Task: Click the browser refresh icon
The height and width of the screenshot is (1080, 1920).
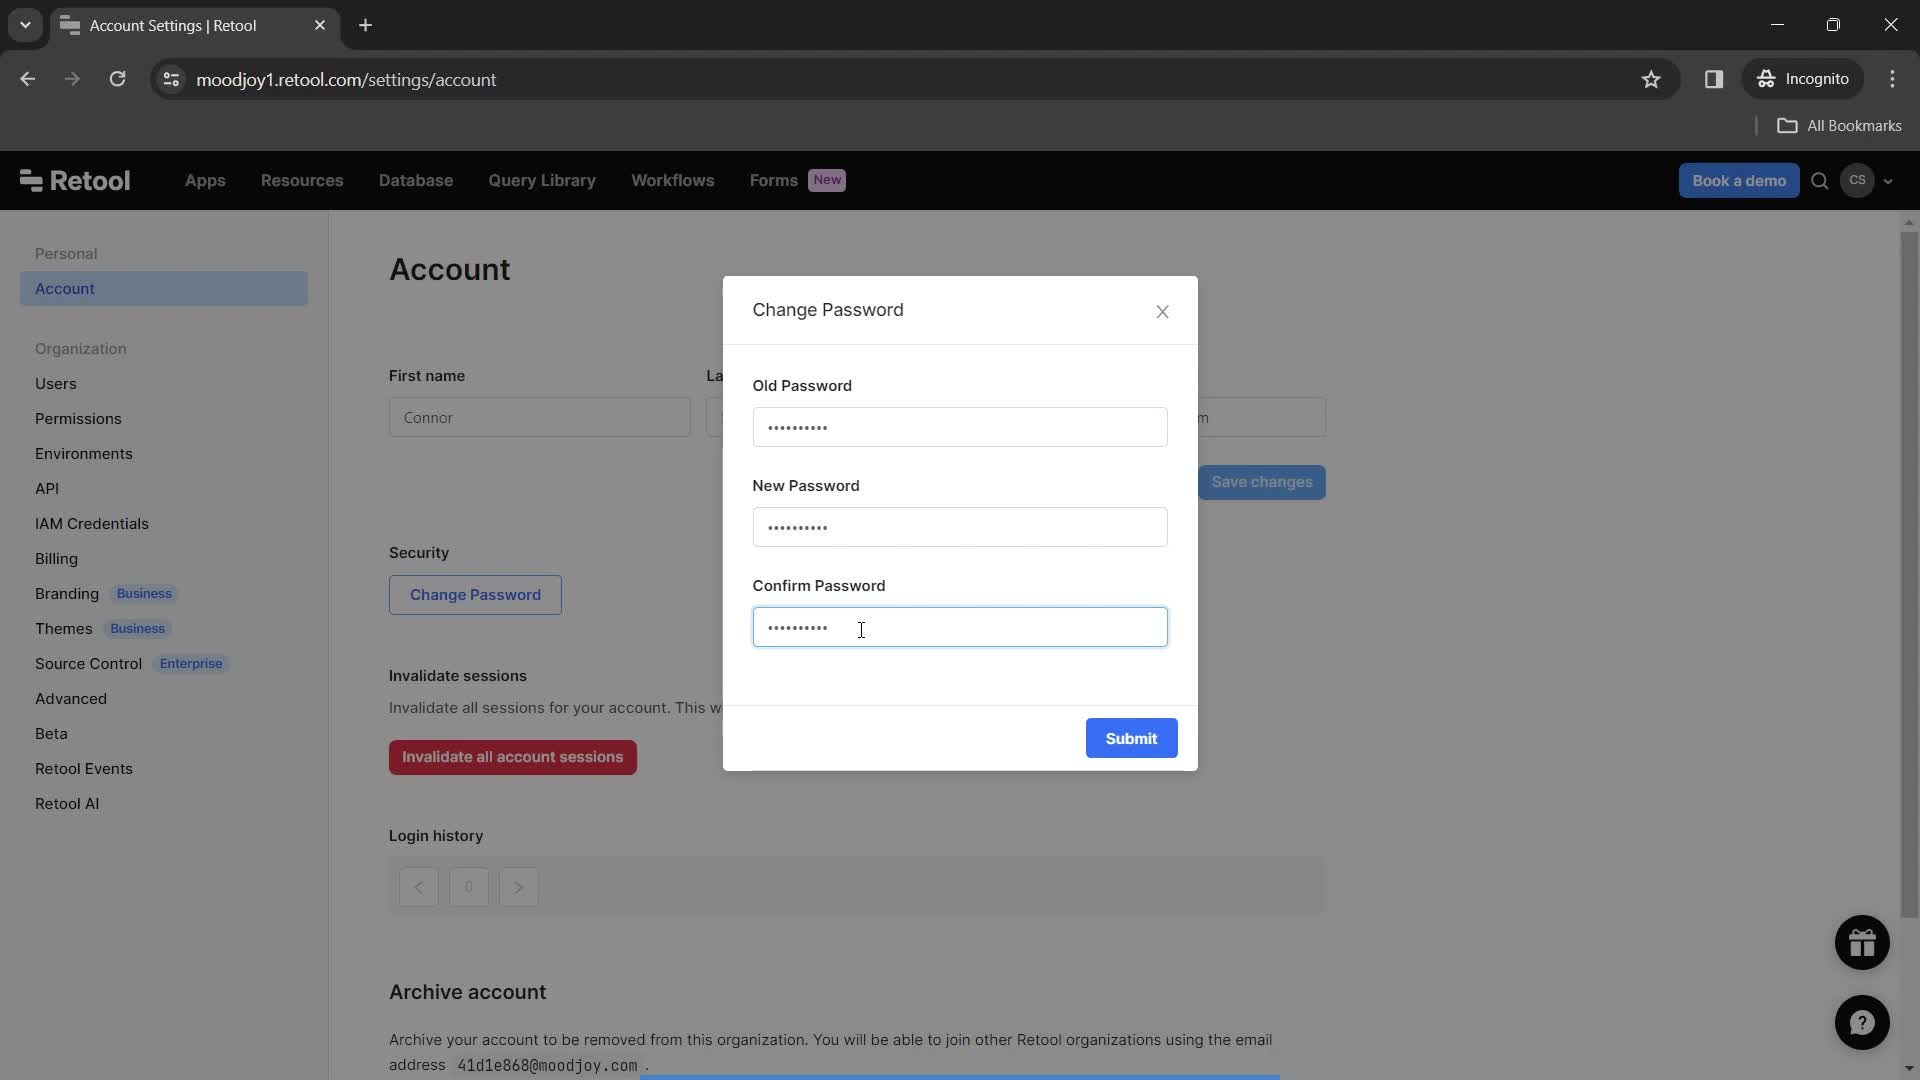Action: coord(117,79)
